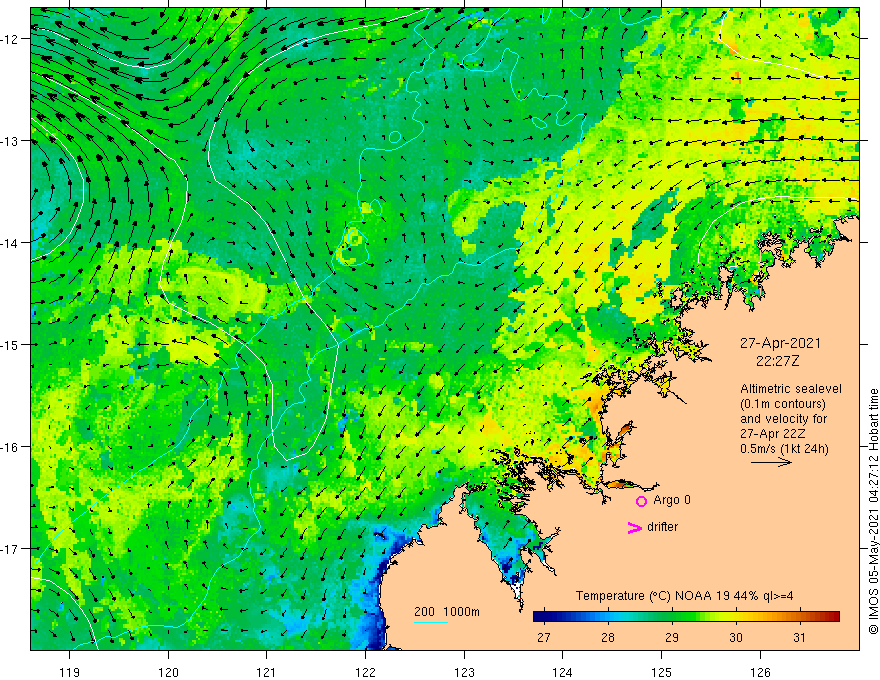Click the 'Argo 0' legend label
This screenshot has width=880, height=680.
(x=672, y=500)
